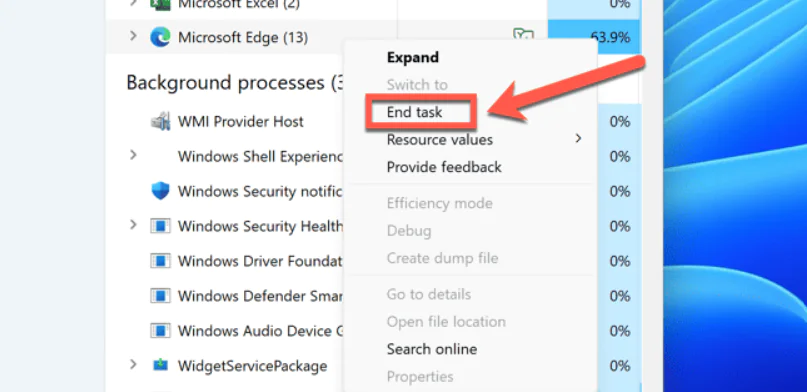This screenshot has height=392, width=807.
Task: Click the WidgetServicePackage icon
Action: (160, 365)
